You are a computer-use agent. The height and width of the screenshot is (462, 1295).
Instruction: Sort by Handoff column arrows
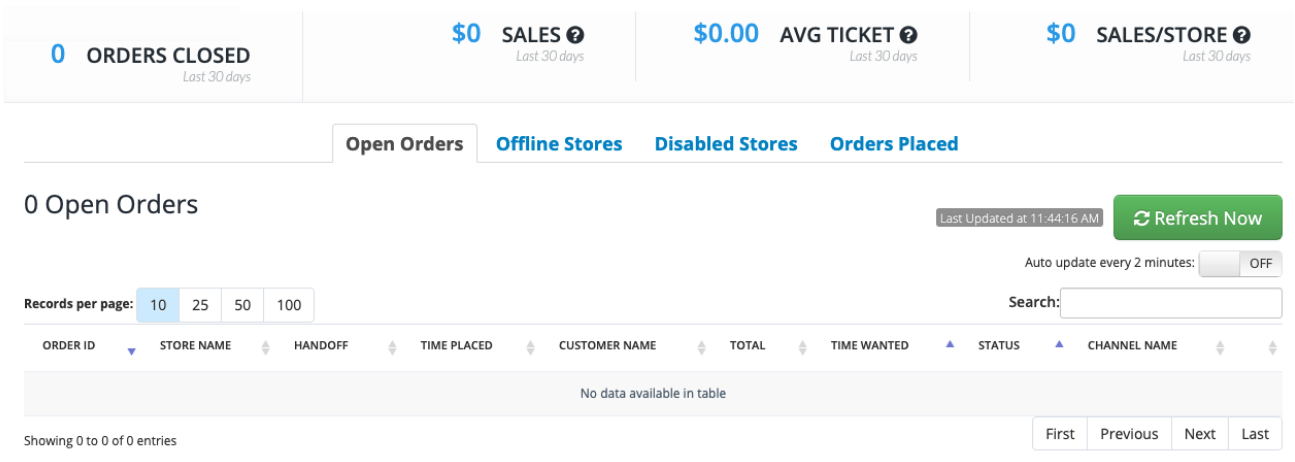pyautogui.click(x=392, y=347)
